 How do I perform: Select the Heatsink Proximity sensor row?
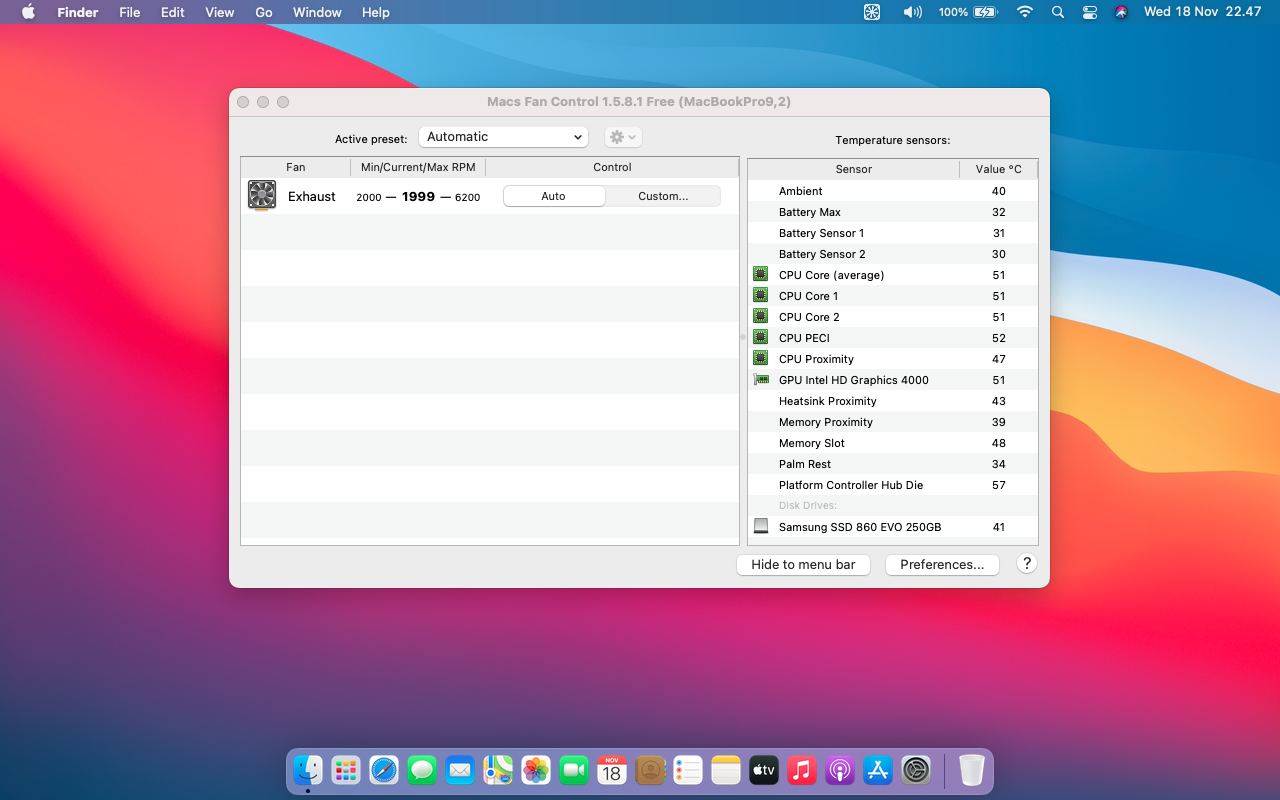pos(893,401)
